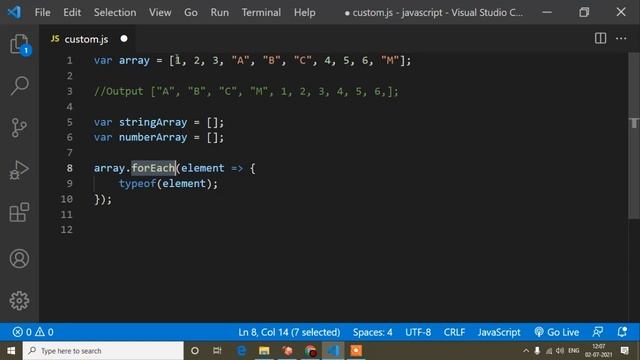Click the array variable name on line 1
Screen dimensions: 640x360
pyautogui.click(x=134, y=60)
